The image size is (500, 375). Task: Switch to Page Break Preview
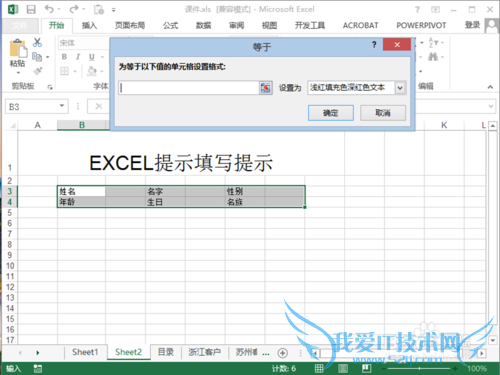366,368
